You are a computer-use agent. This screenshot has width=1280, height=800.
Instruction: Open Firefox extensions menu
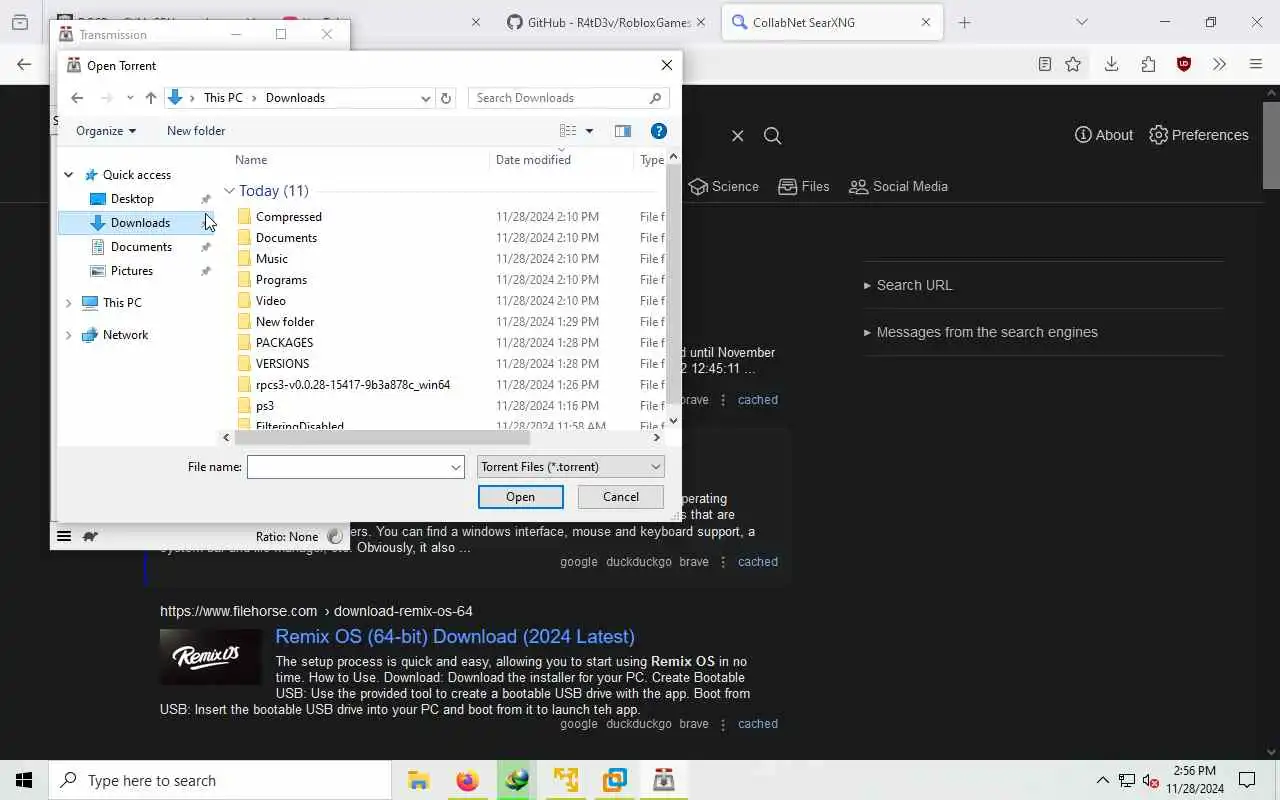(x=1148, y=64)
